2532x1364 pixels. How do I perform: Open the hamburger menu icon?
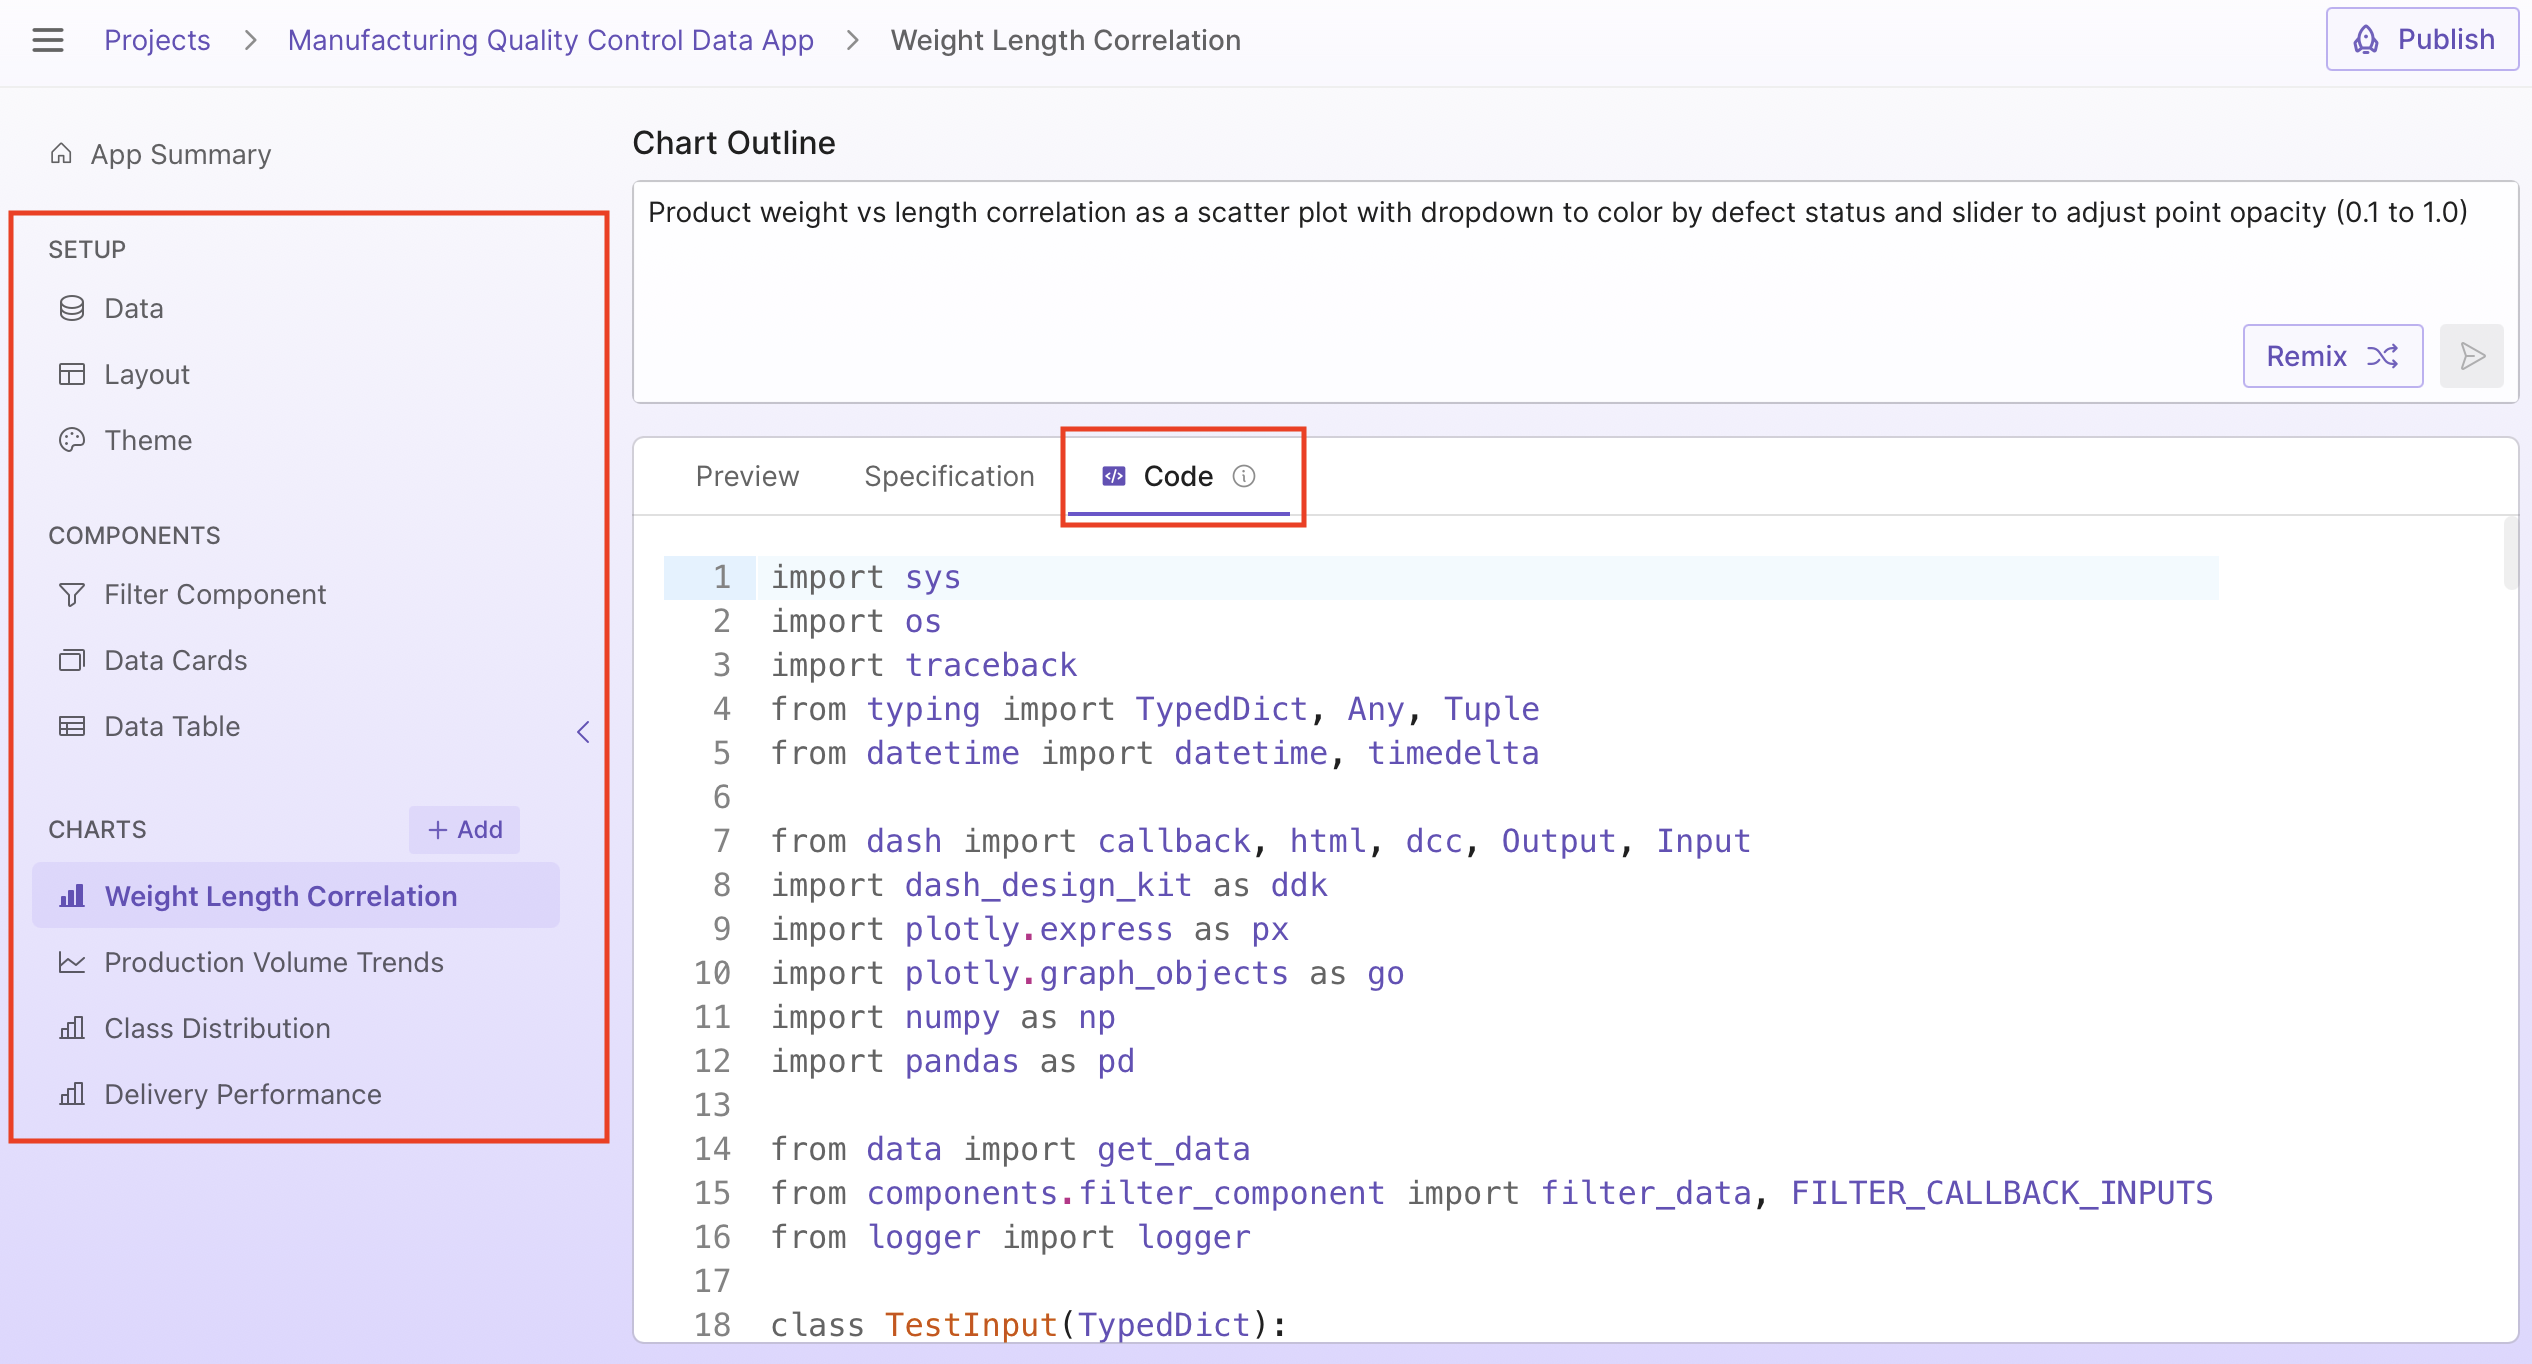(47, 40)
